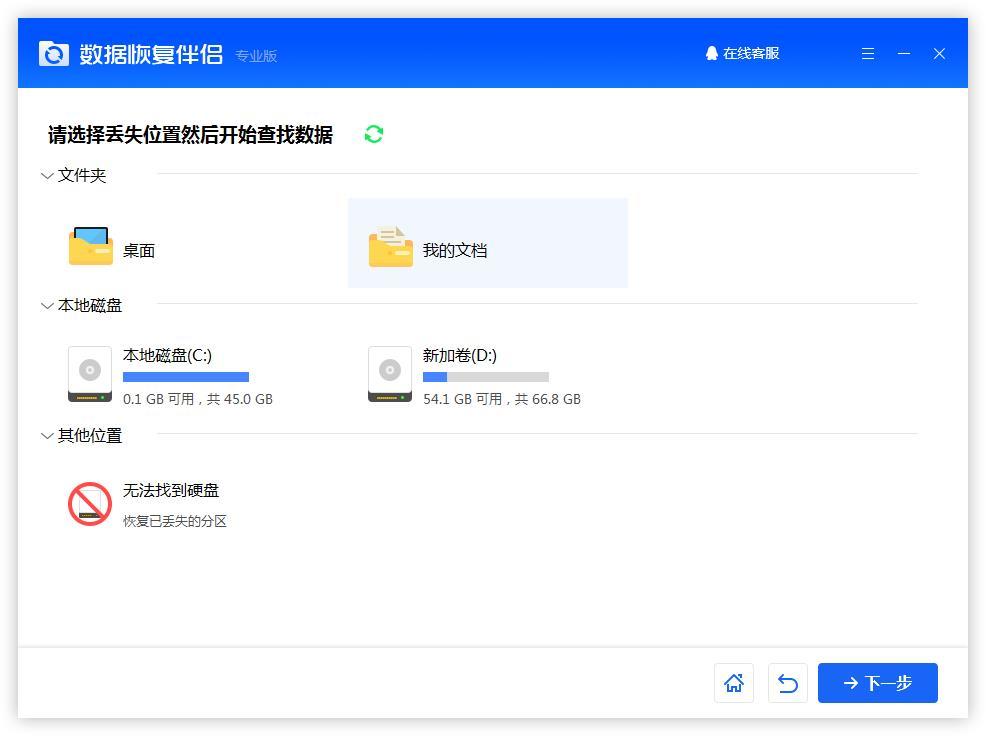Click the app logo in the title bar
This screenshot has height=736, width=986.
click(x=54, y=53)
